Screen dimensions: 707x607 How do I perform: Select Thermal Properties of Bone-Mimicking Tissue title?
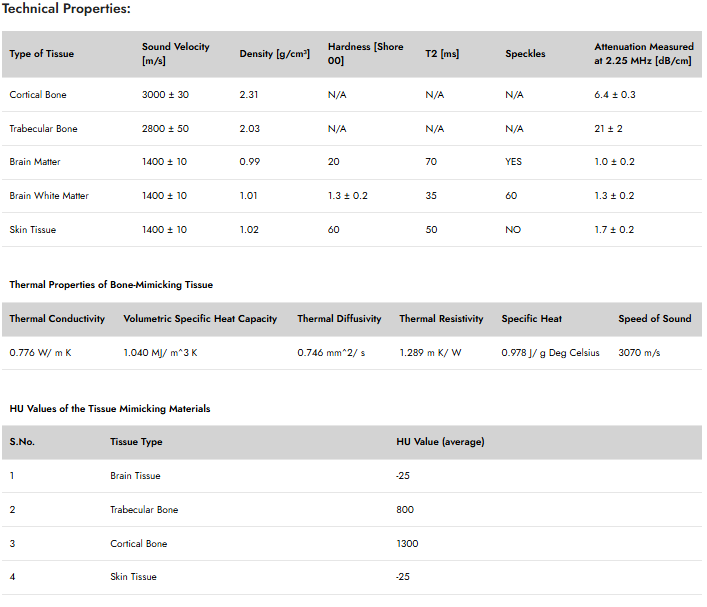111,285
